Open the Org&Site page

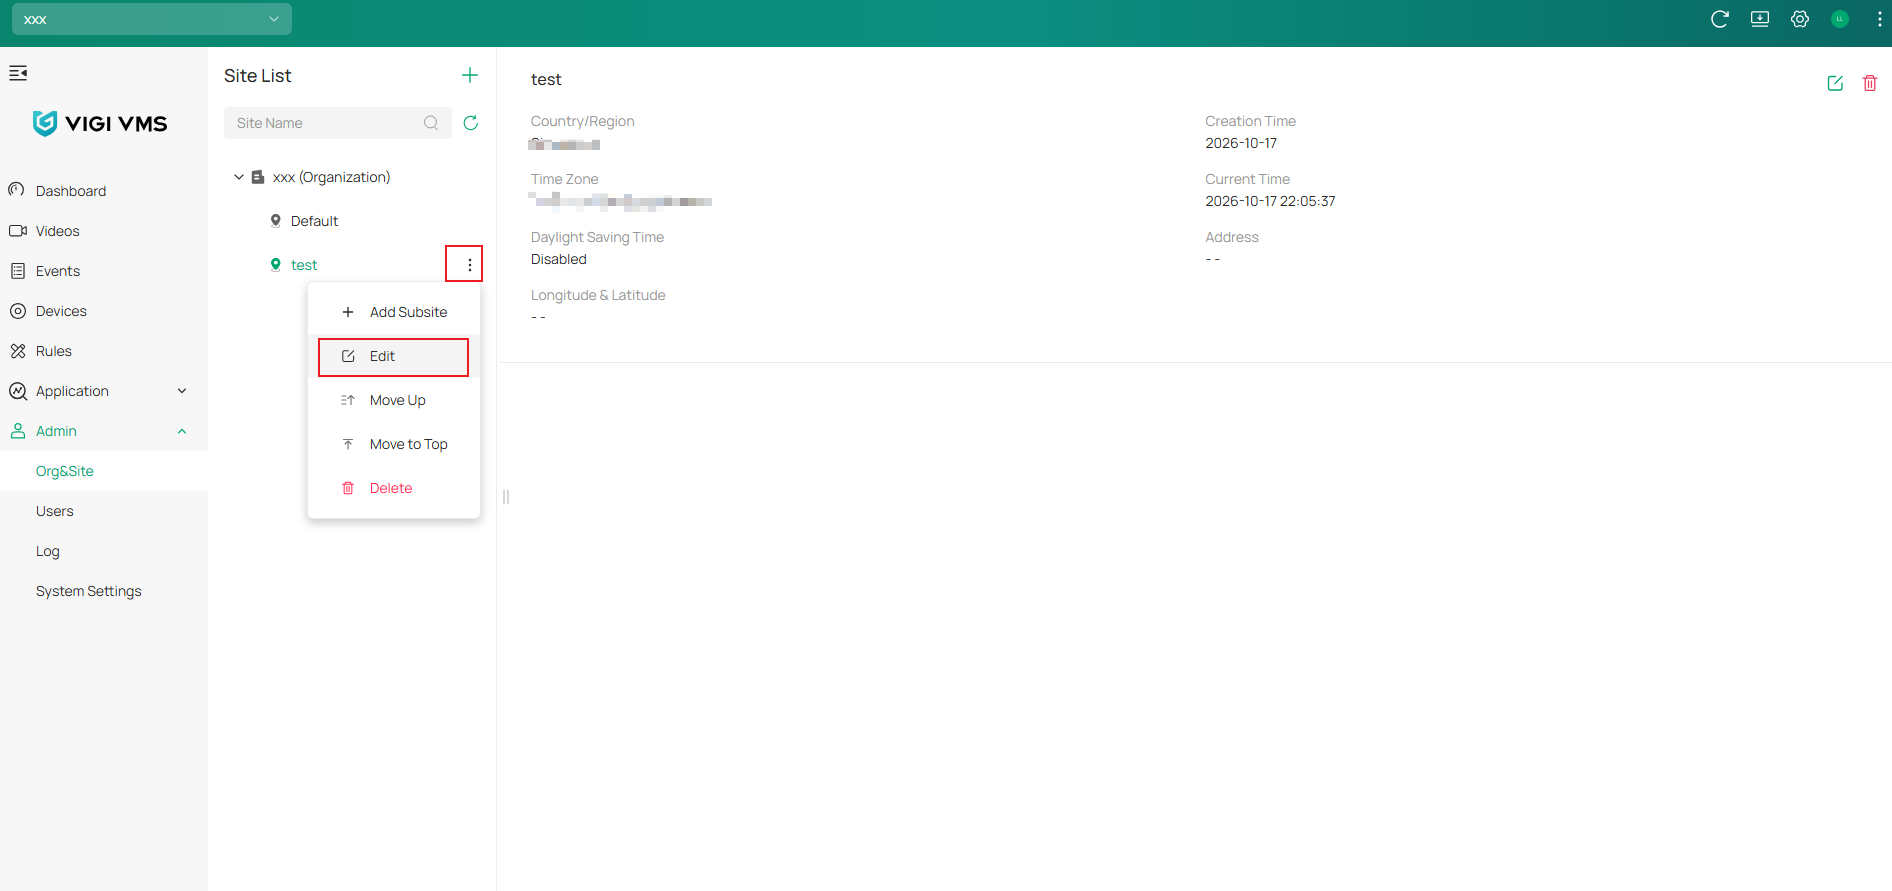104,471
